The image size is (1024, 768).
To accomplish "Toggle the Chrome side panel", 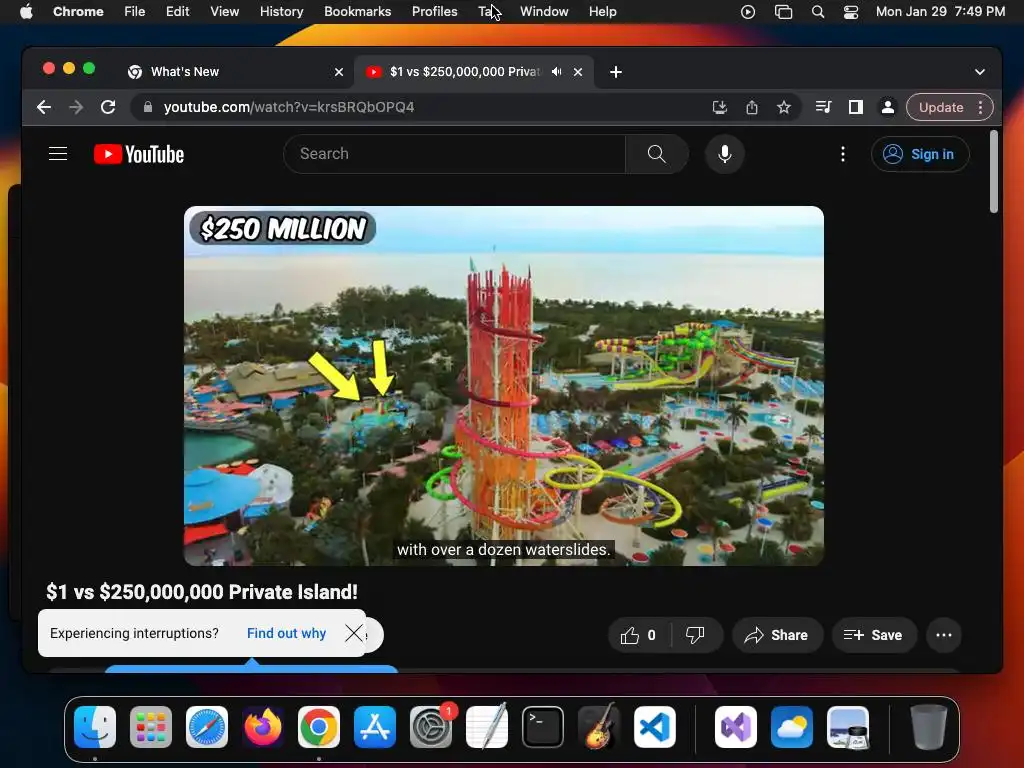I will coord(856,107).
